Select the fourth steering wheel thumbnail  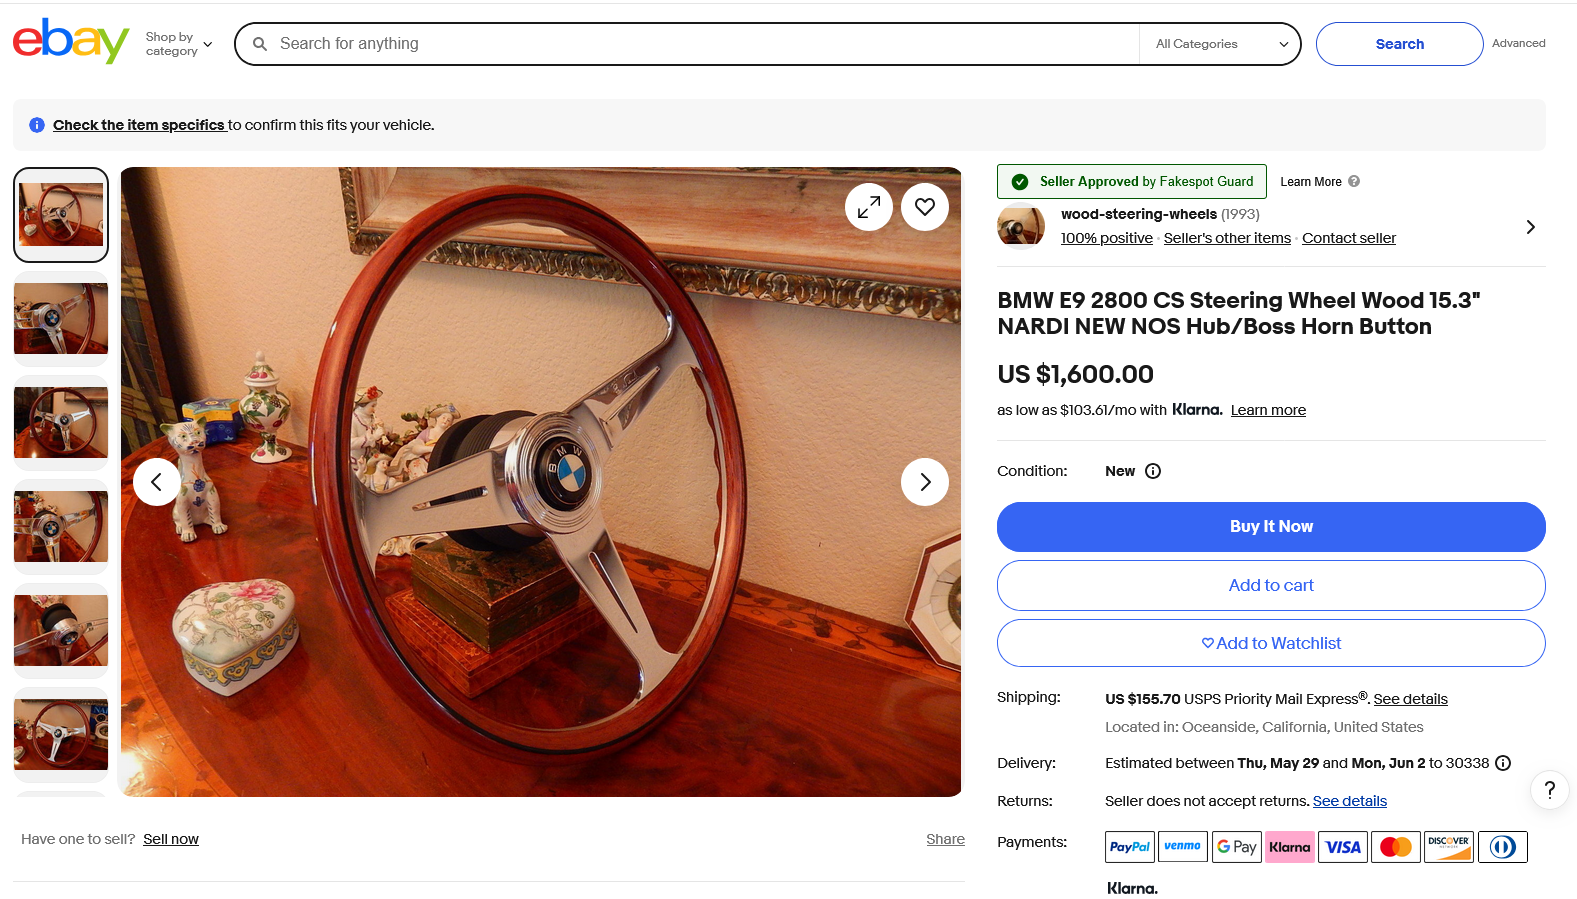[x=61, y=527]
